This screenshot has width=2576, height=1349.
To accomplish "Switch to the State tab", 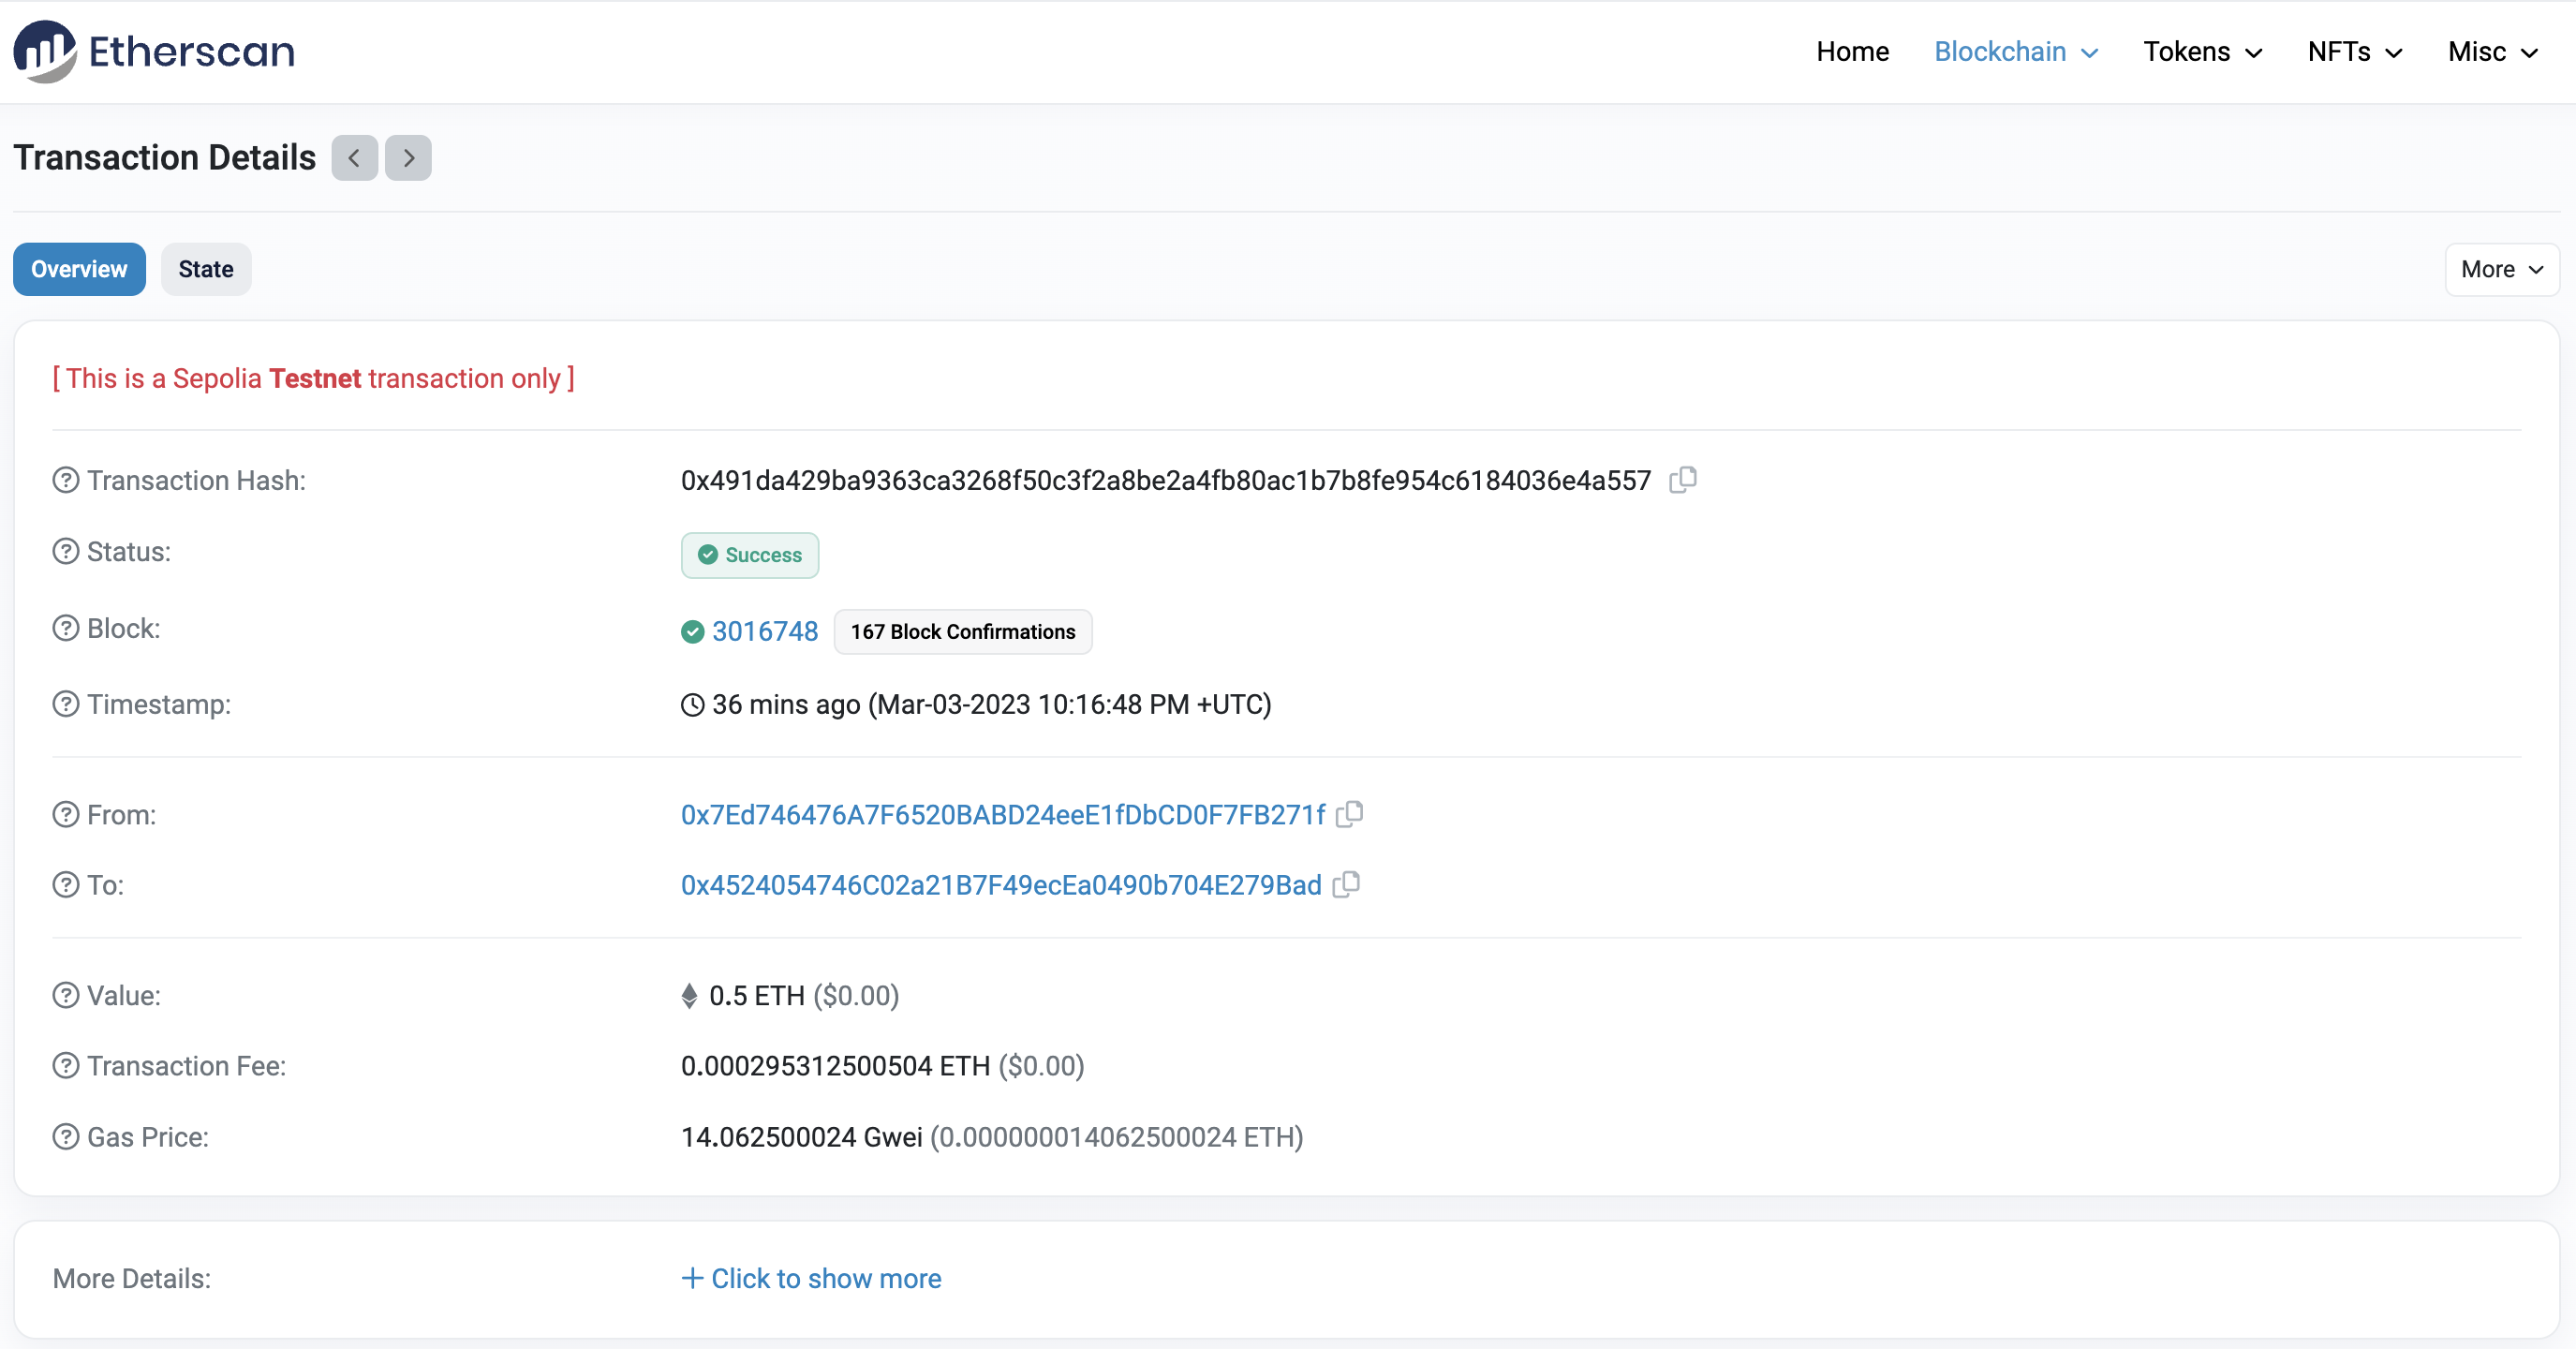I will click(205, 269).
